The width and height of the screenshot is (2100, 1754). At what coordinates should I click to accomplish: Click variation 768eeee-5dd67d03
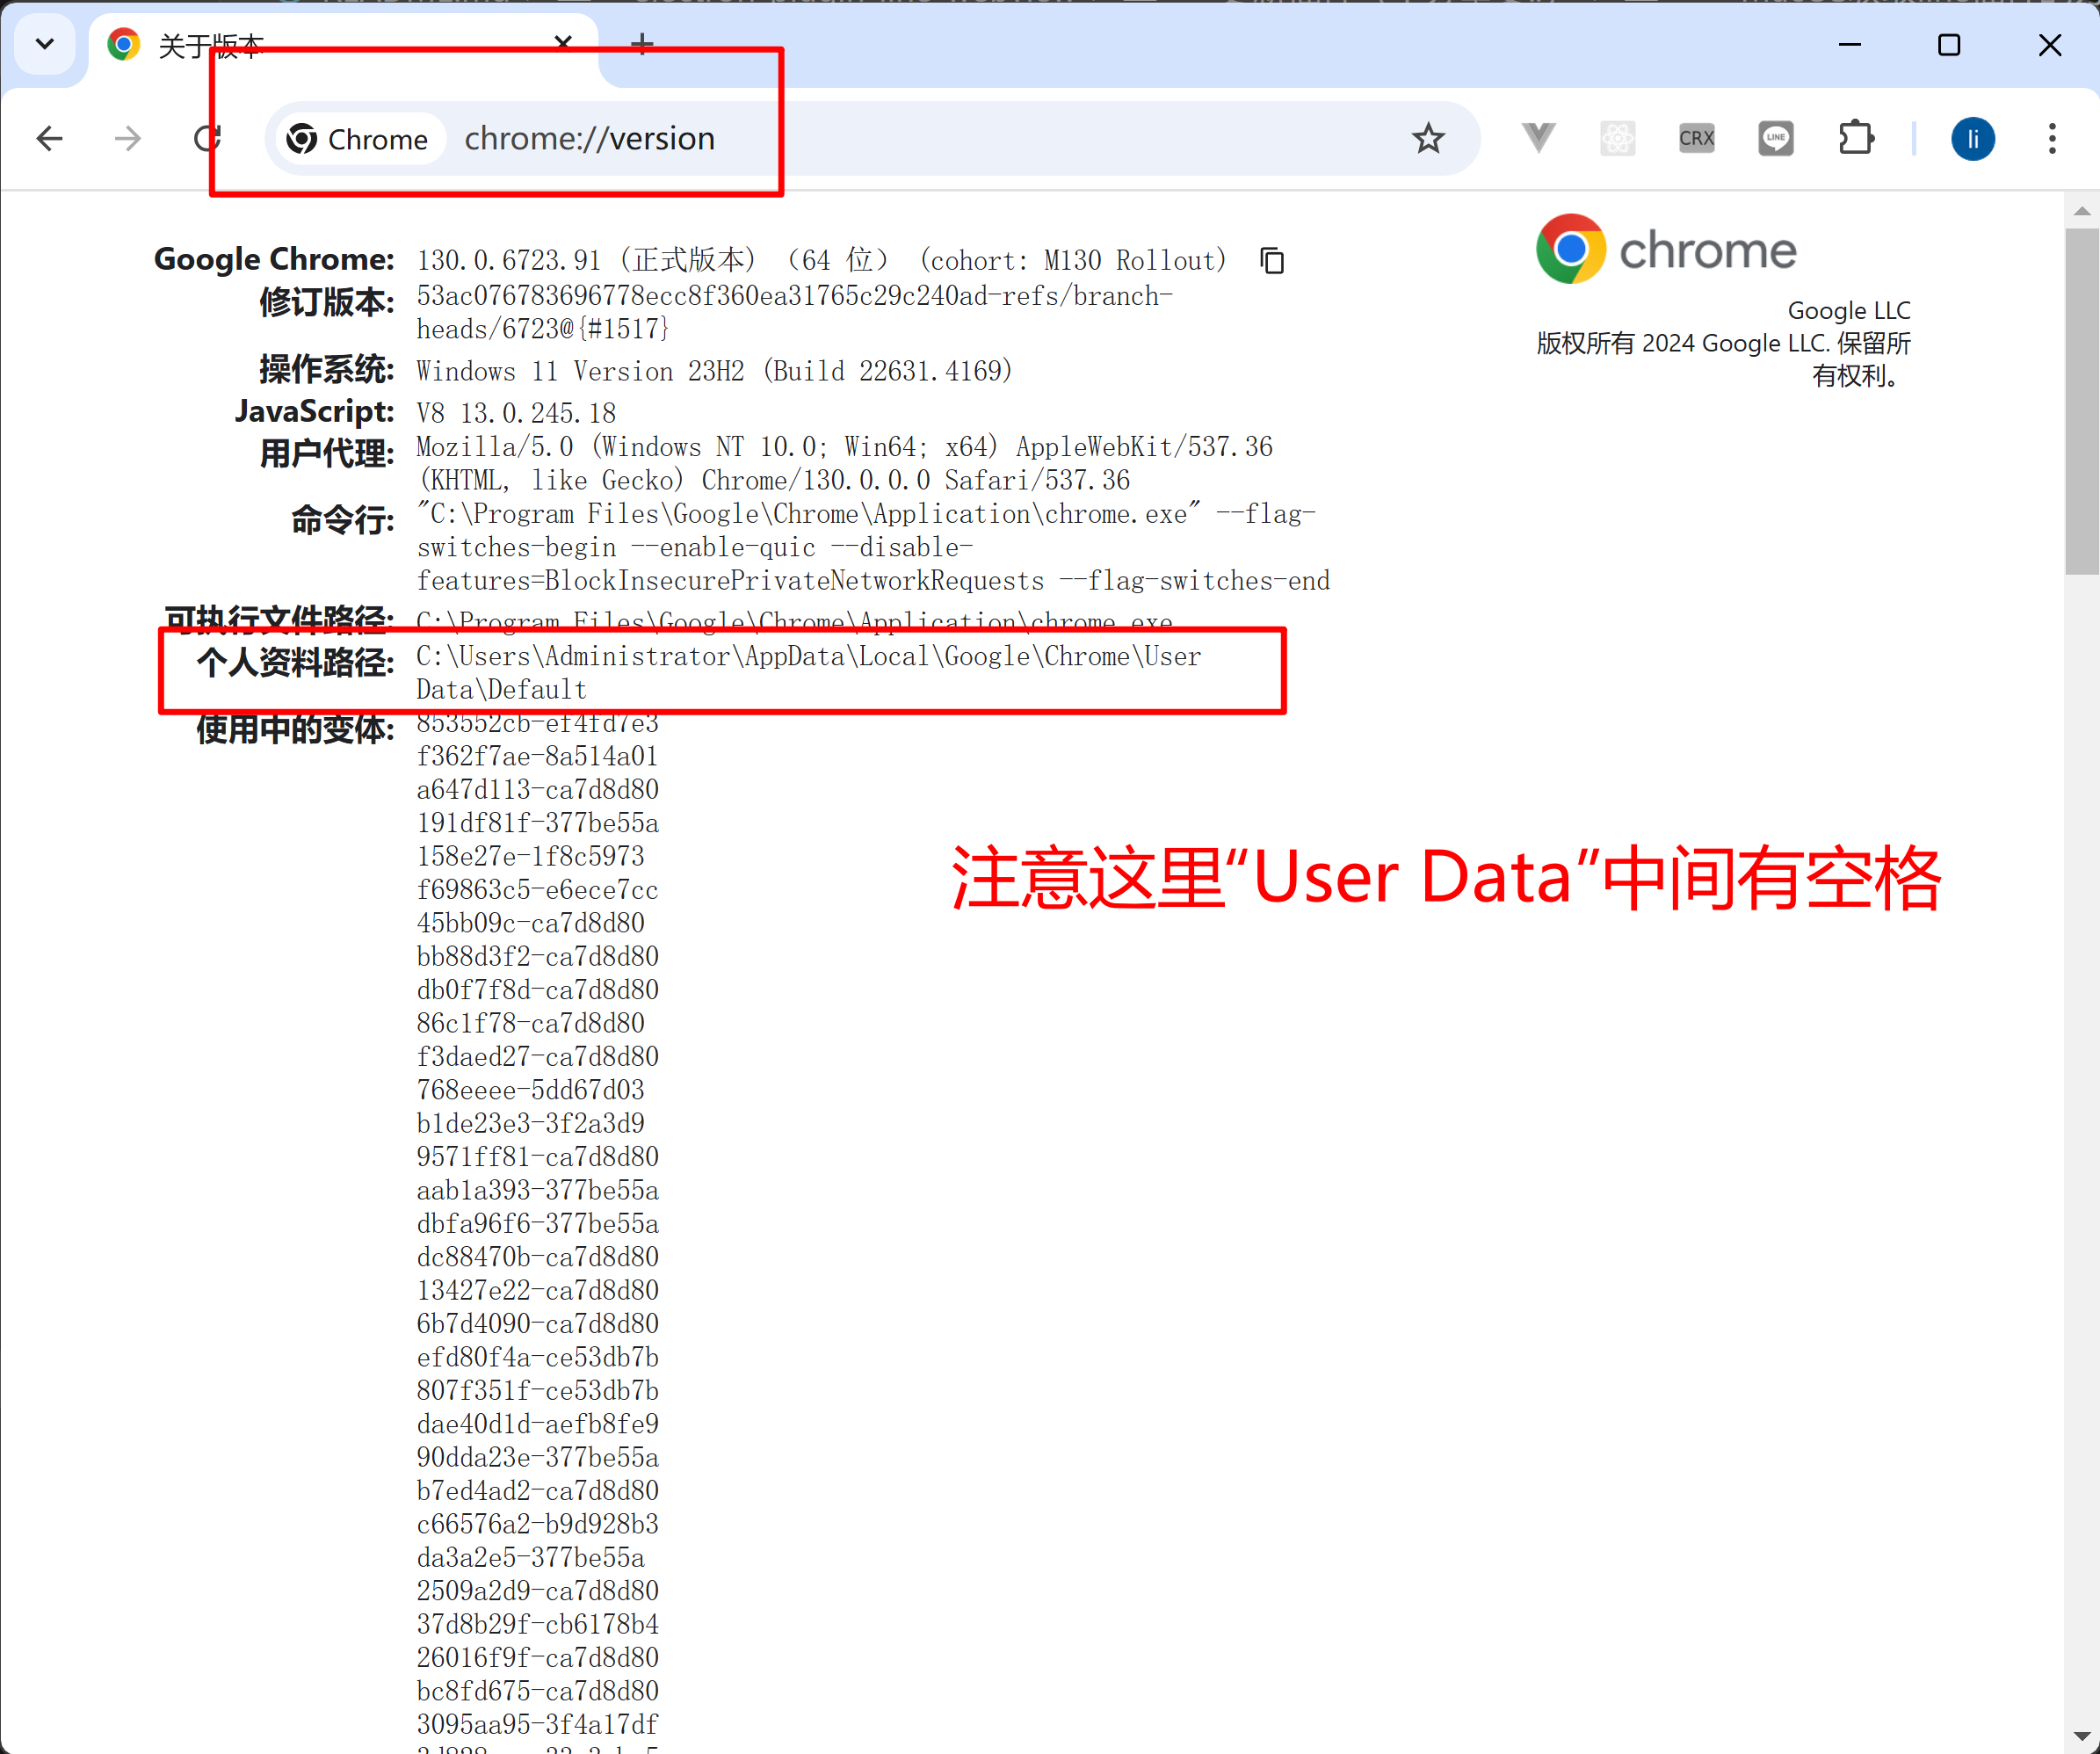530,1091
